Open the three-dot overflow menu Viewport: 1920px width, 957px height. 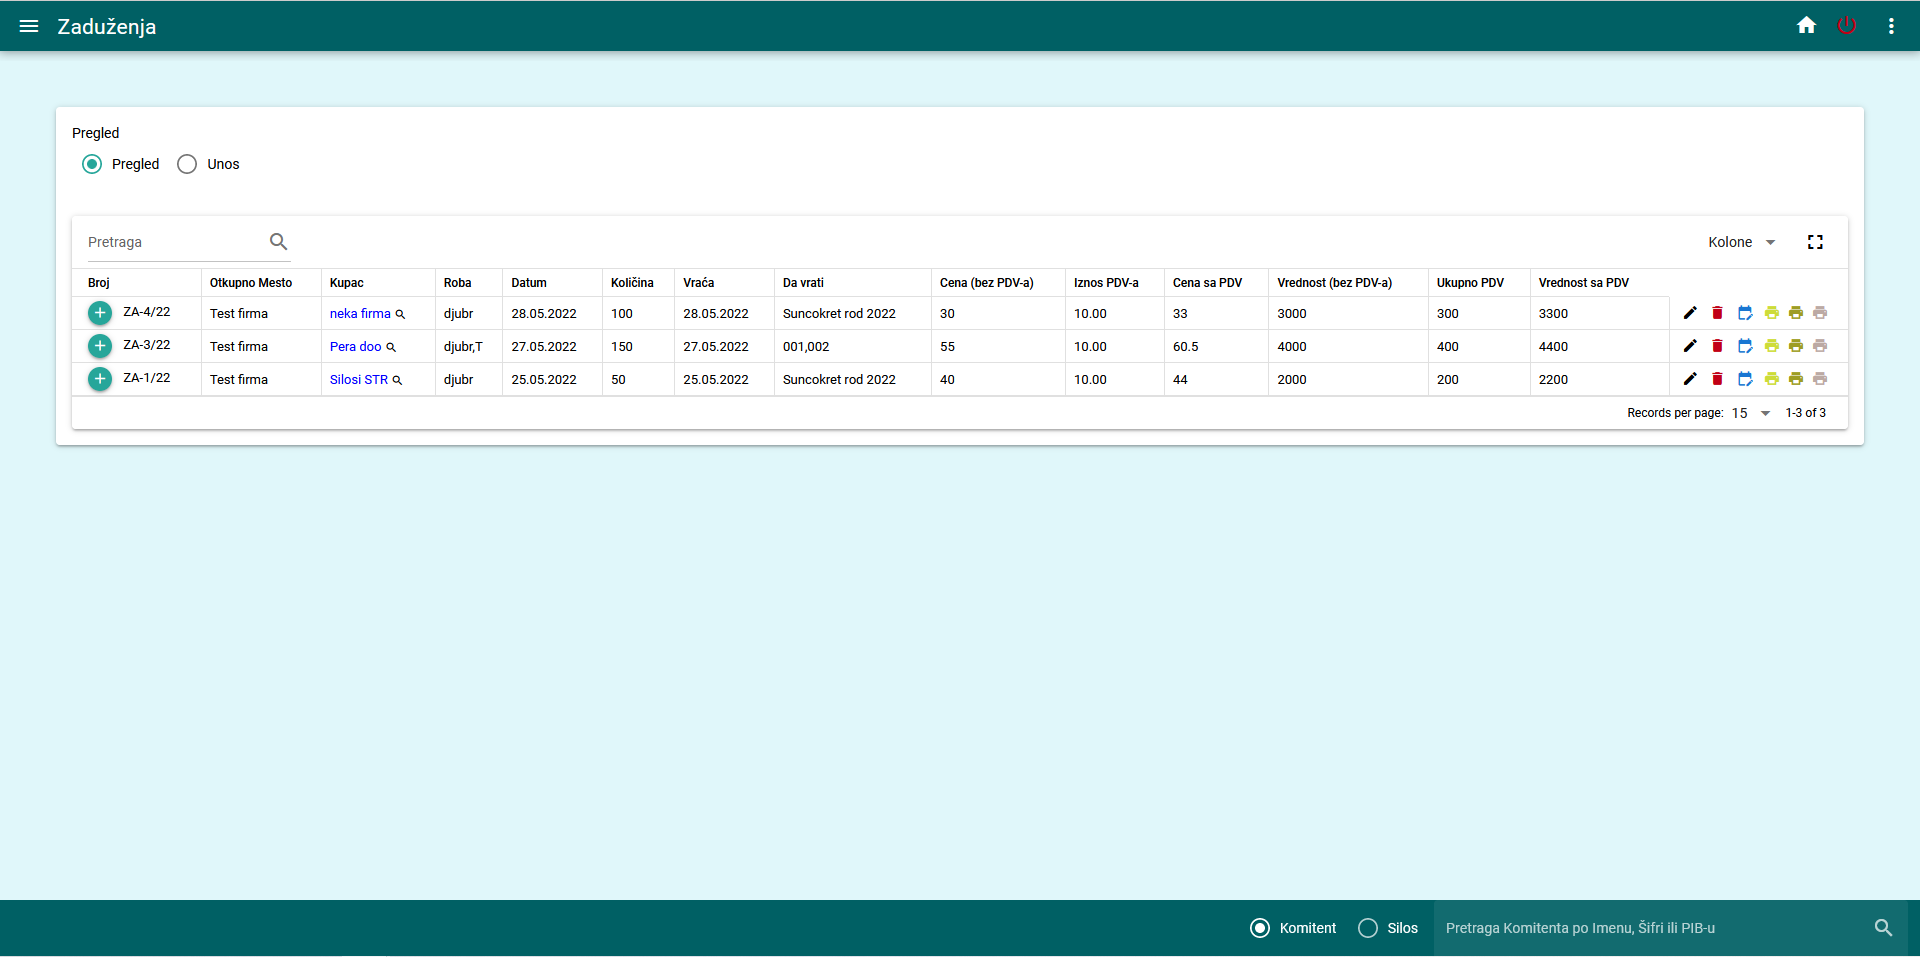(x=1891, y=26)
